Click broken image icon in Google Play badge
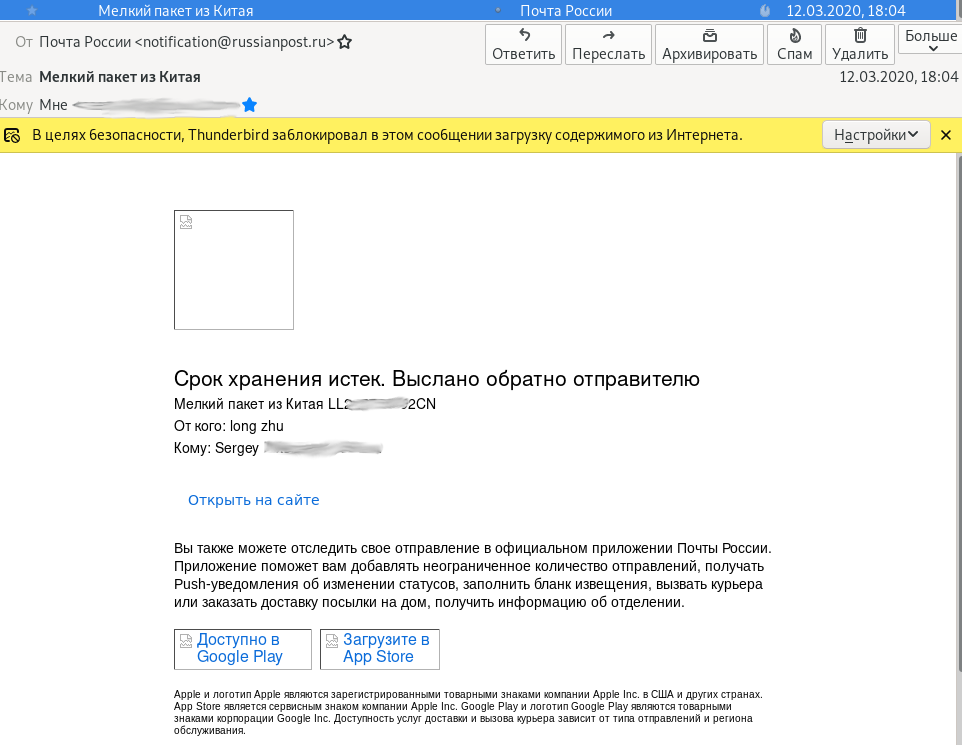 [186, 641]
